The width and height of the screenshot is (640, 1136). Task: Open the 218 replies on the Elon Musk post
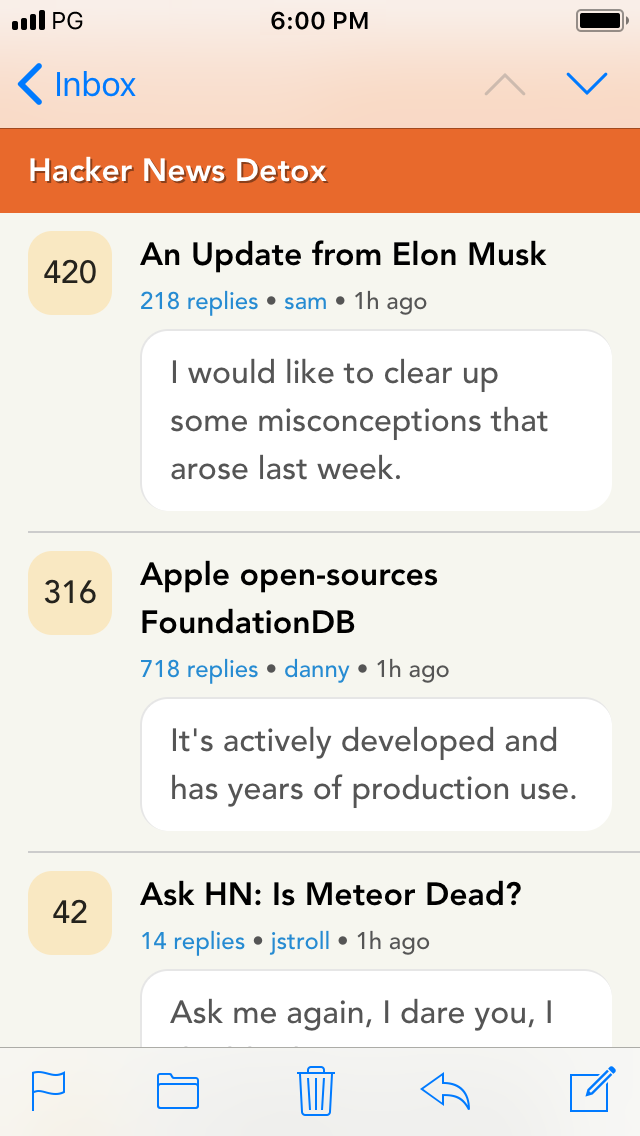click(x=199, y=301)
